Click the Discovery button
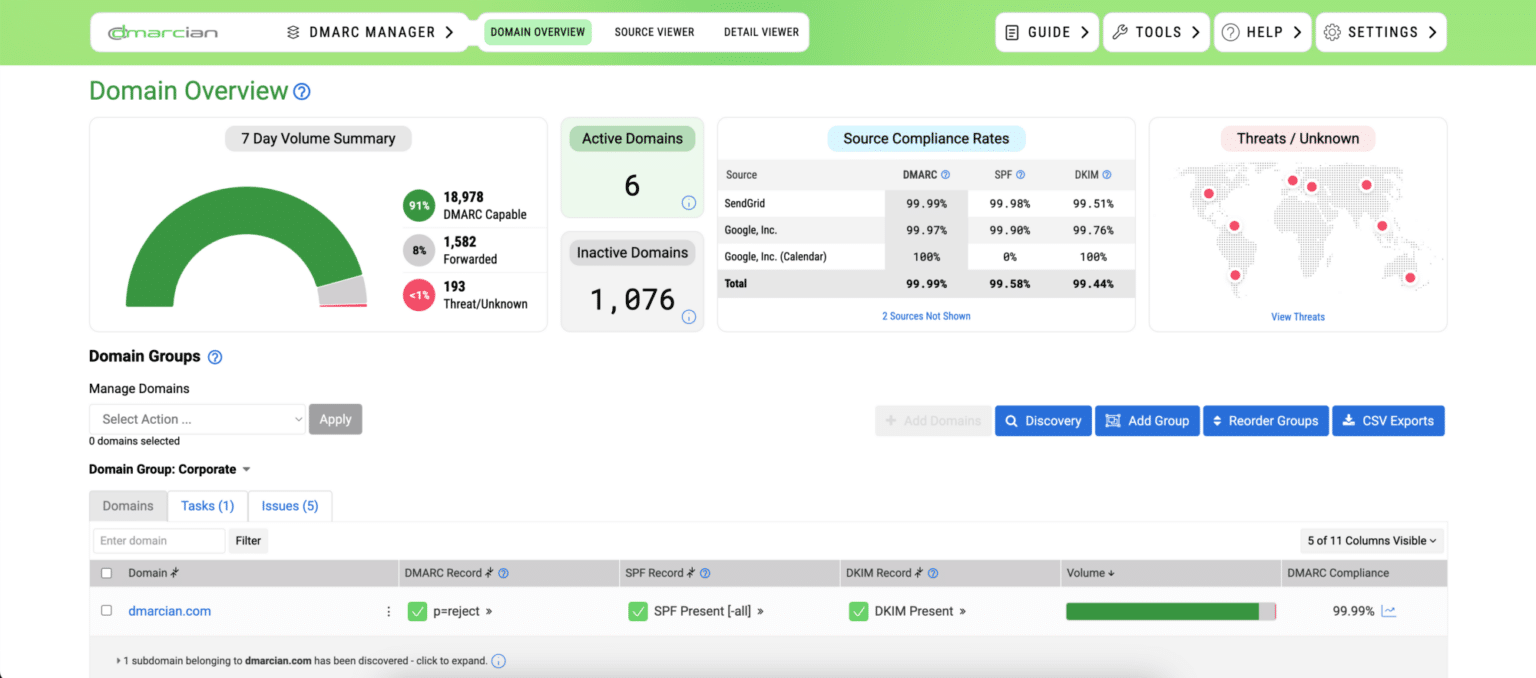1536x678 pixels. pos(1043,421)
